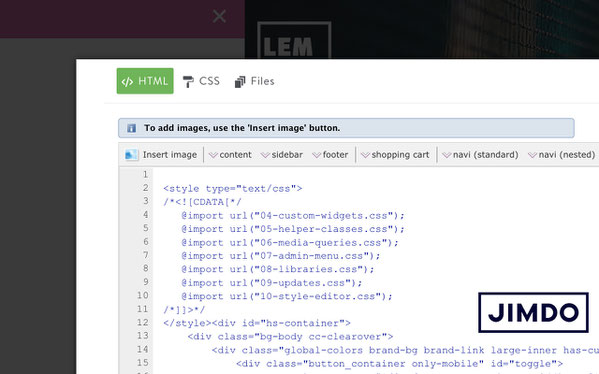Viewport: 599px width, 374px height.
Task: Insert the shopping cart placeholder
Action: (x=395, y=155)
